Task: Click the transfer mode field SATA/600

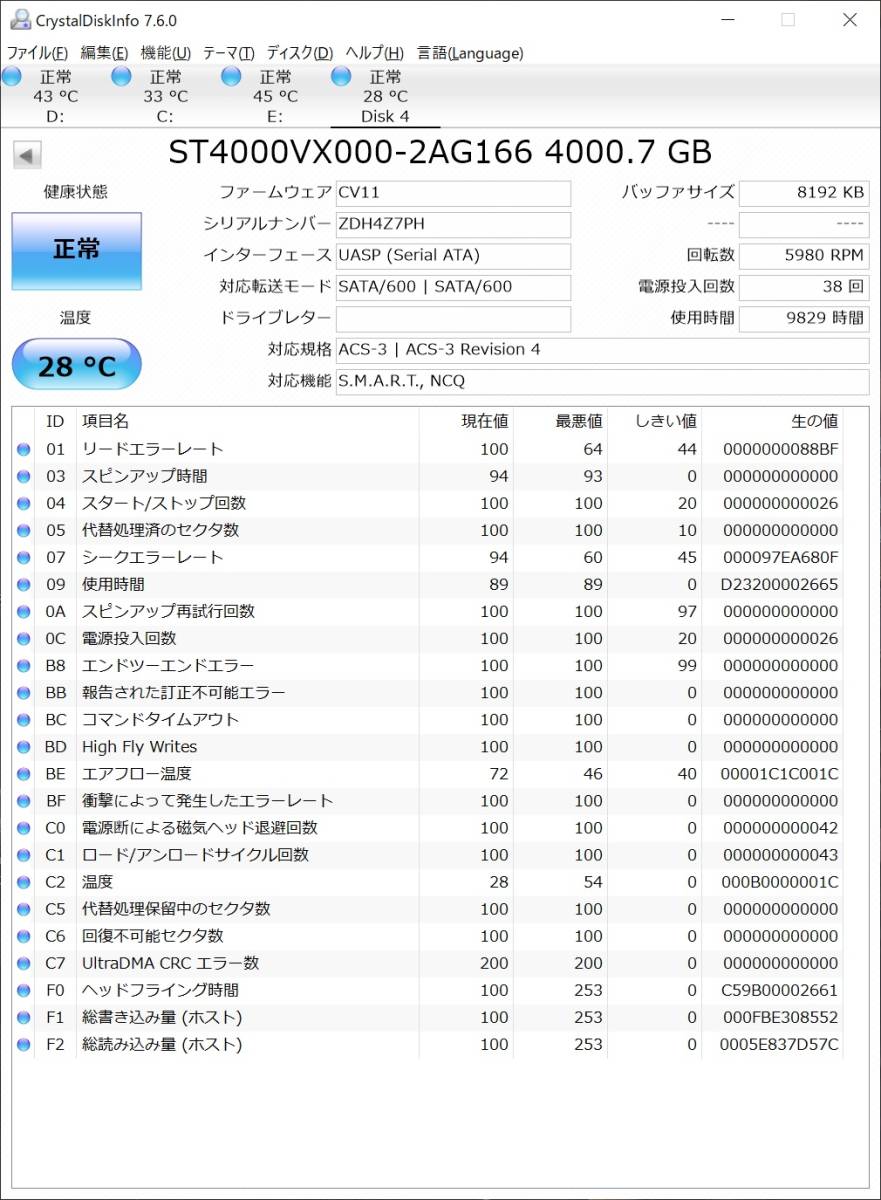Action: click(453, 287)
